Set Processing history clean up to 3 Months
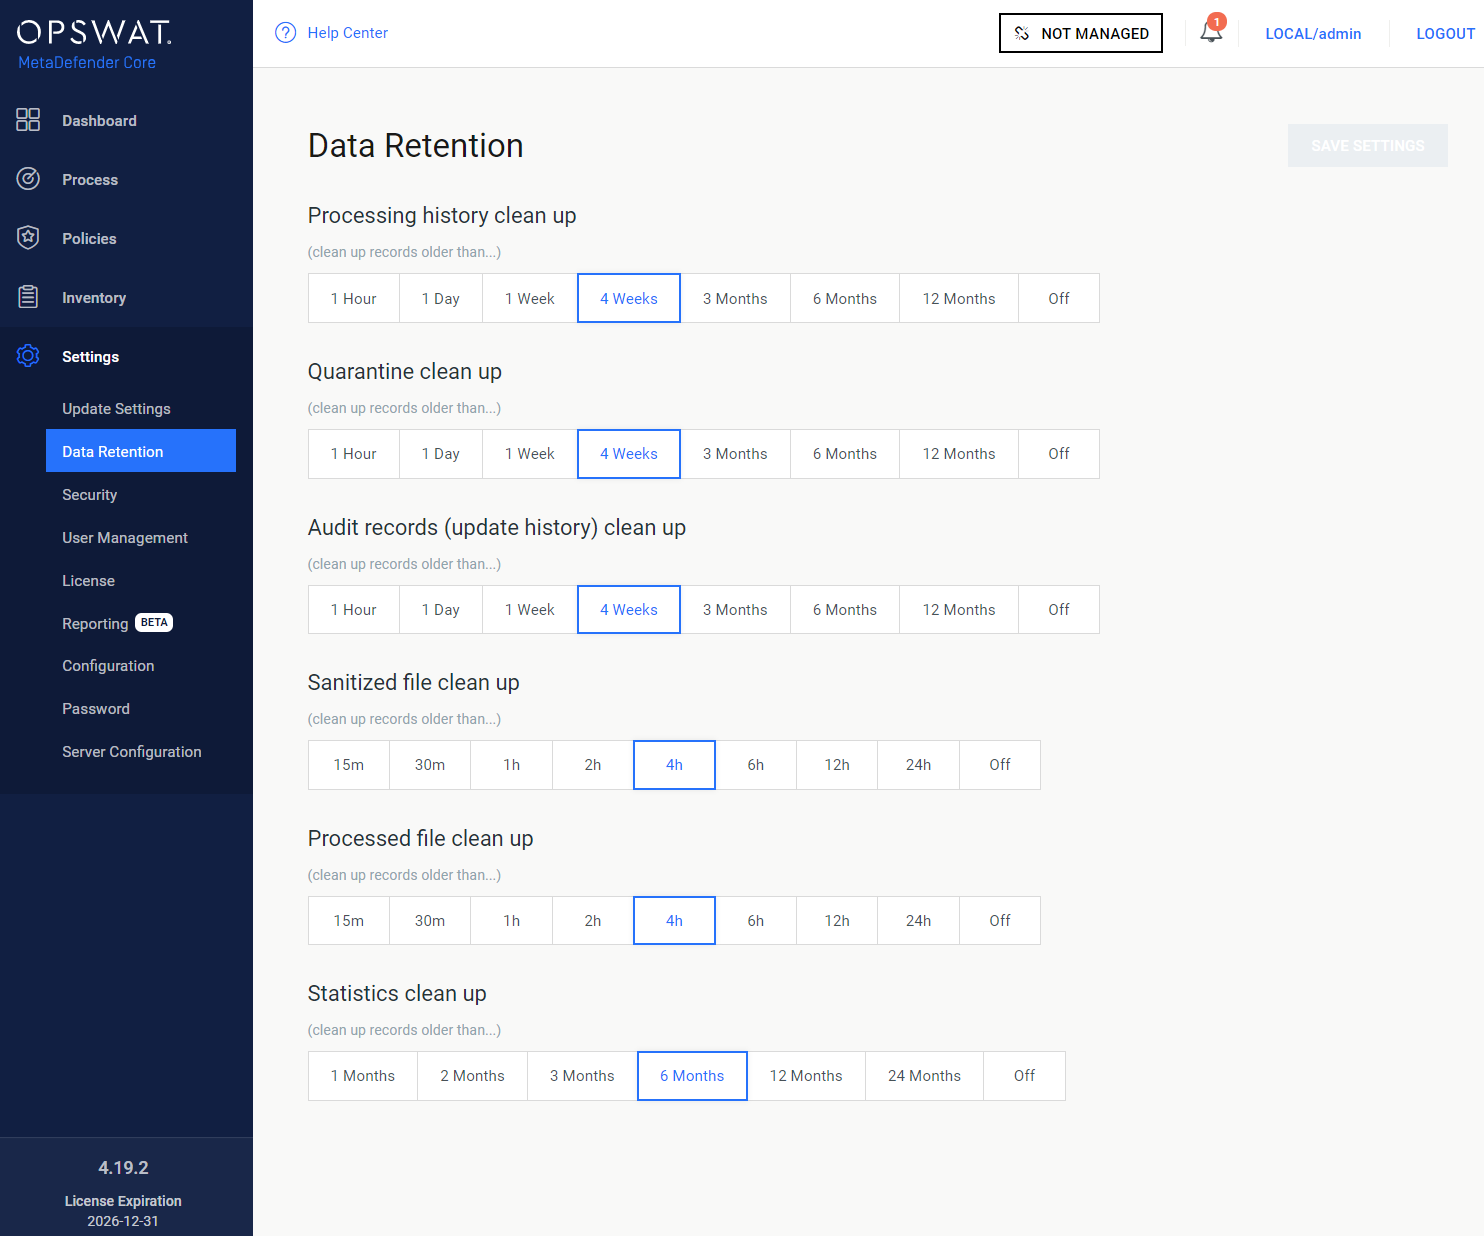The width and height of the screenshot is (1484, 1236). coord(735,299)
